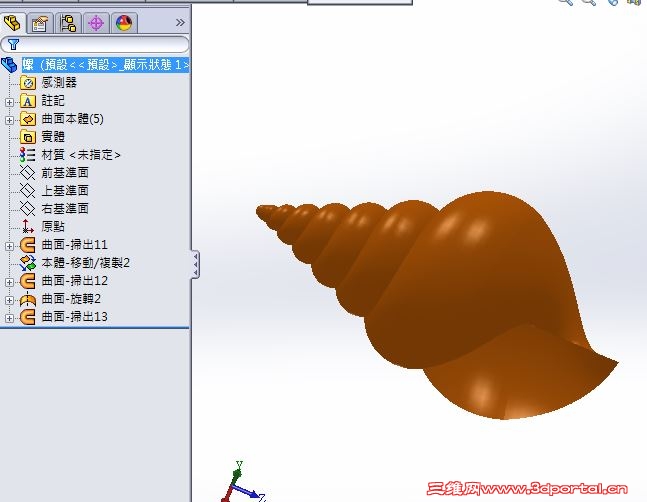Click the sensors folder icon
This screenshot has height=502, width=647.
pos(28,83)
